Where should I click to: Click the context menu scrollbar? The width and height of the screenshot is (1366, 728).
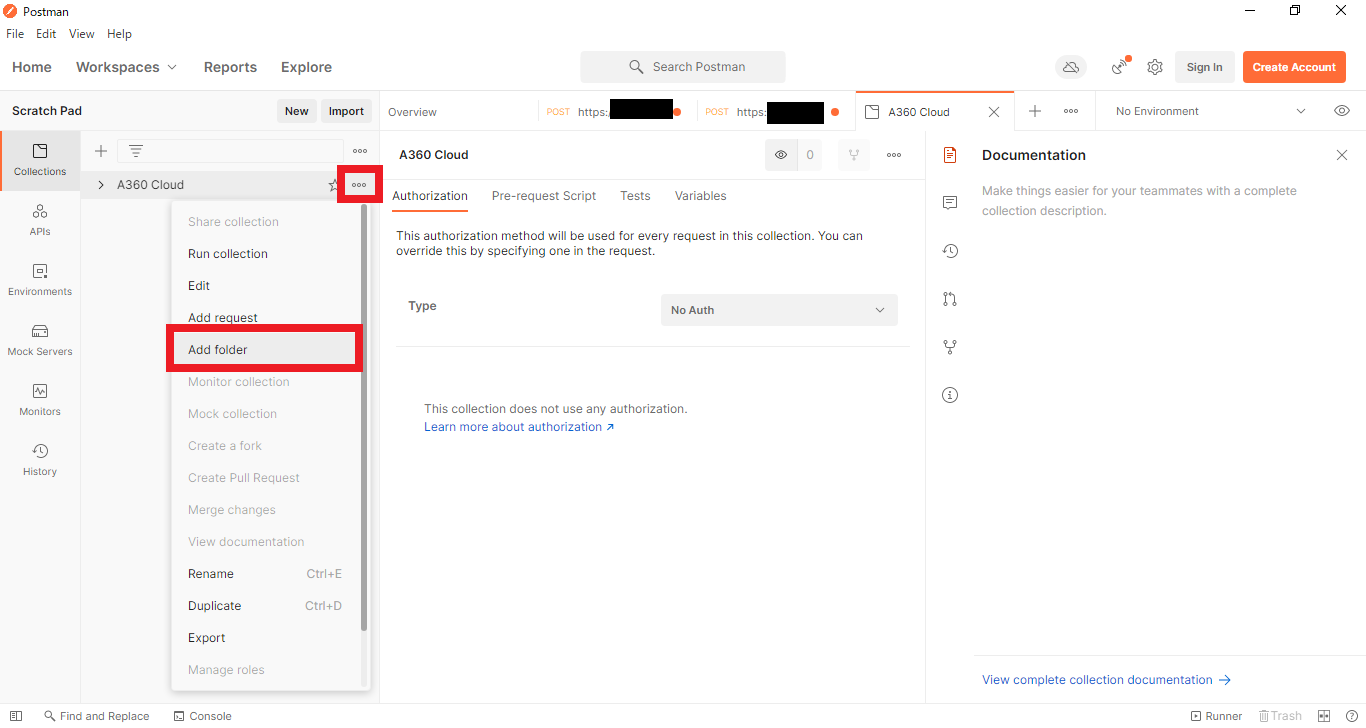364,418
